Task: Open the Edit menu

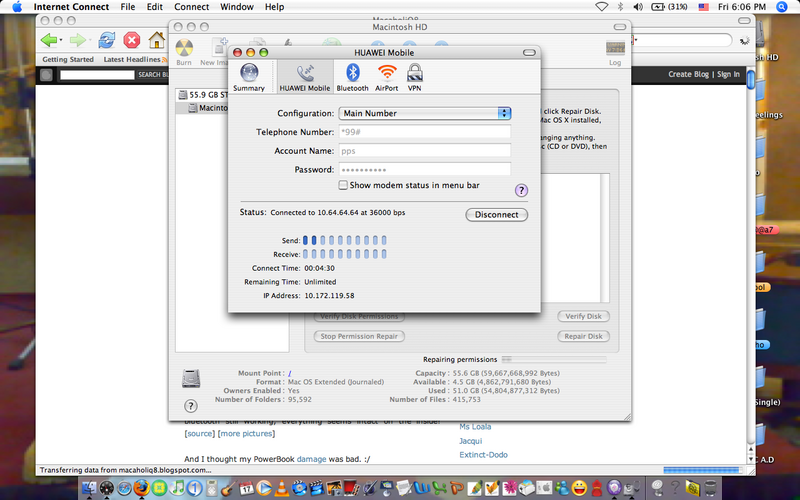Action: tap(155, 7)
